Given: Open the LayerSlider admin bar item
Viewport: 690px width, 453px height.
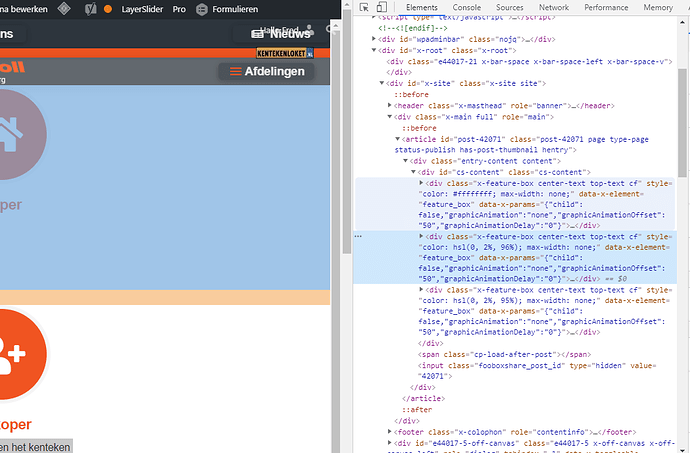Looking at the screenshot, I should pos(142,9).
